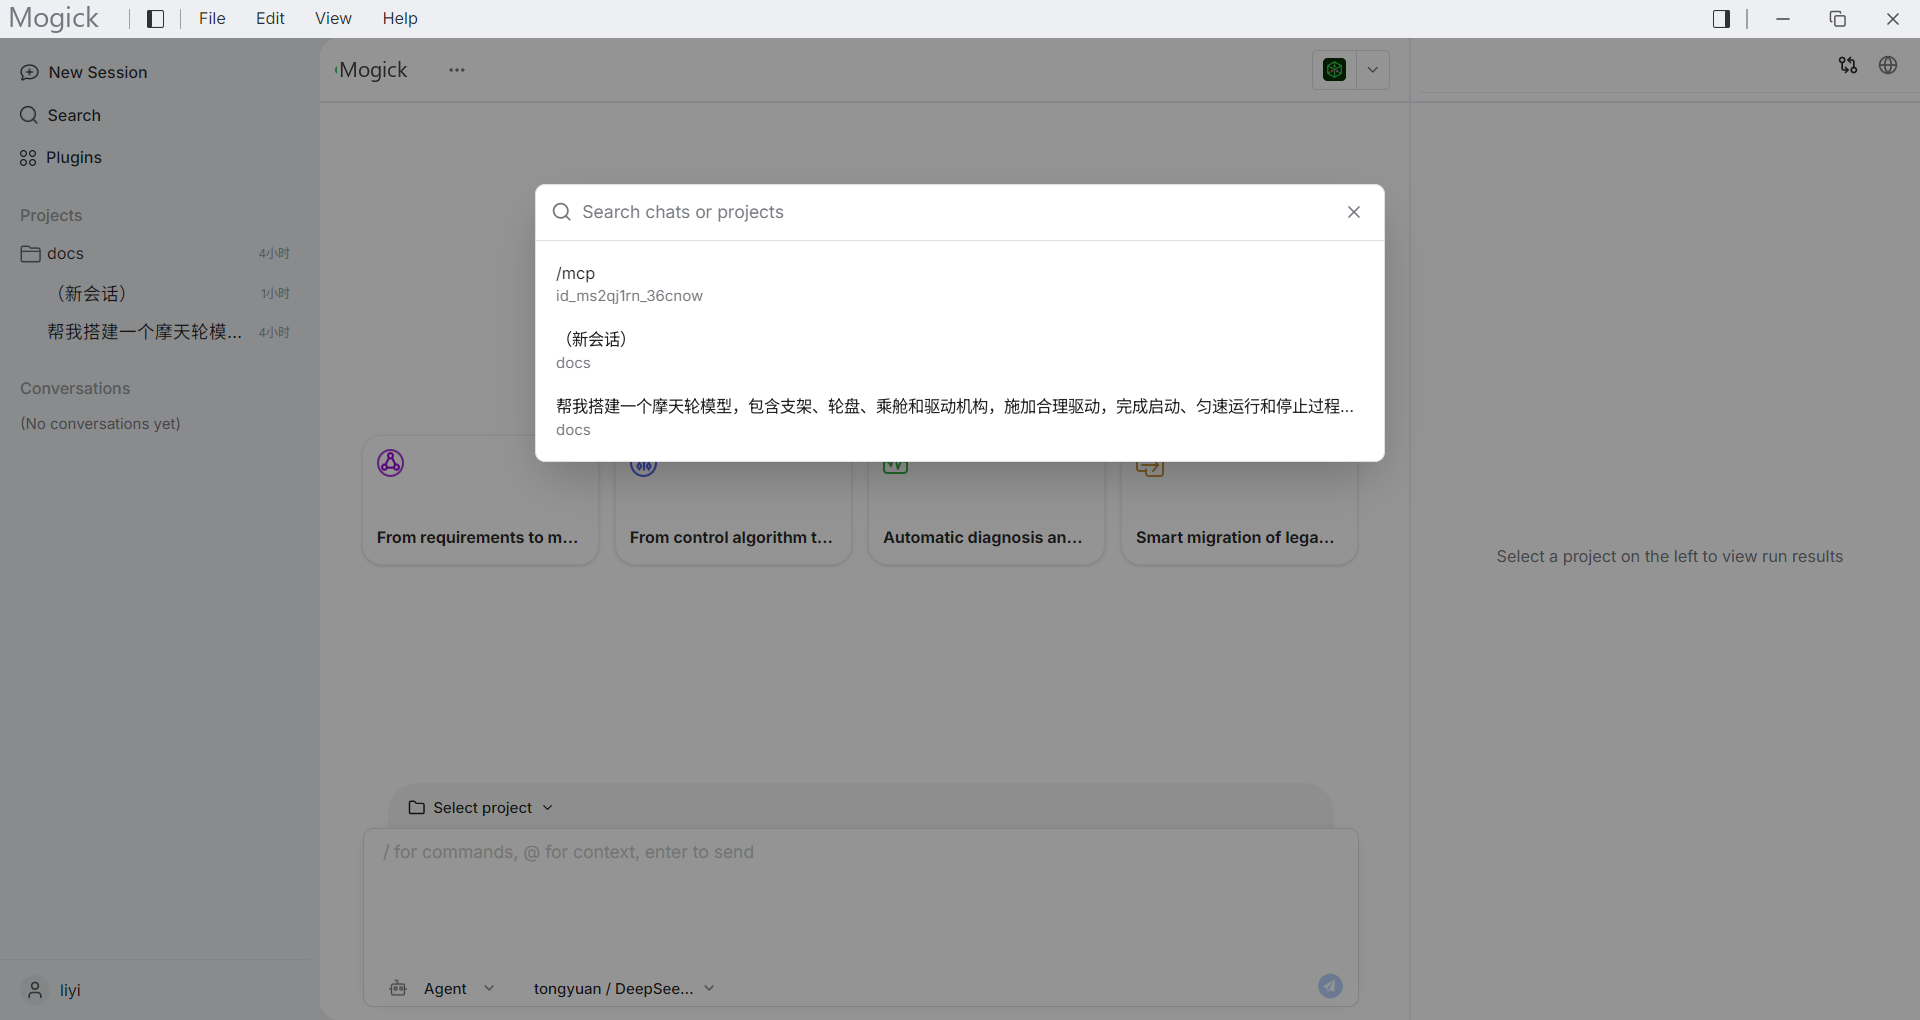Open the Help menu
The image size is (1920, 1020).
tap(400, 19)
